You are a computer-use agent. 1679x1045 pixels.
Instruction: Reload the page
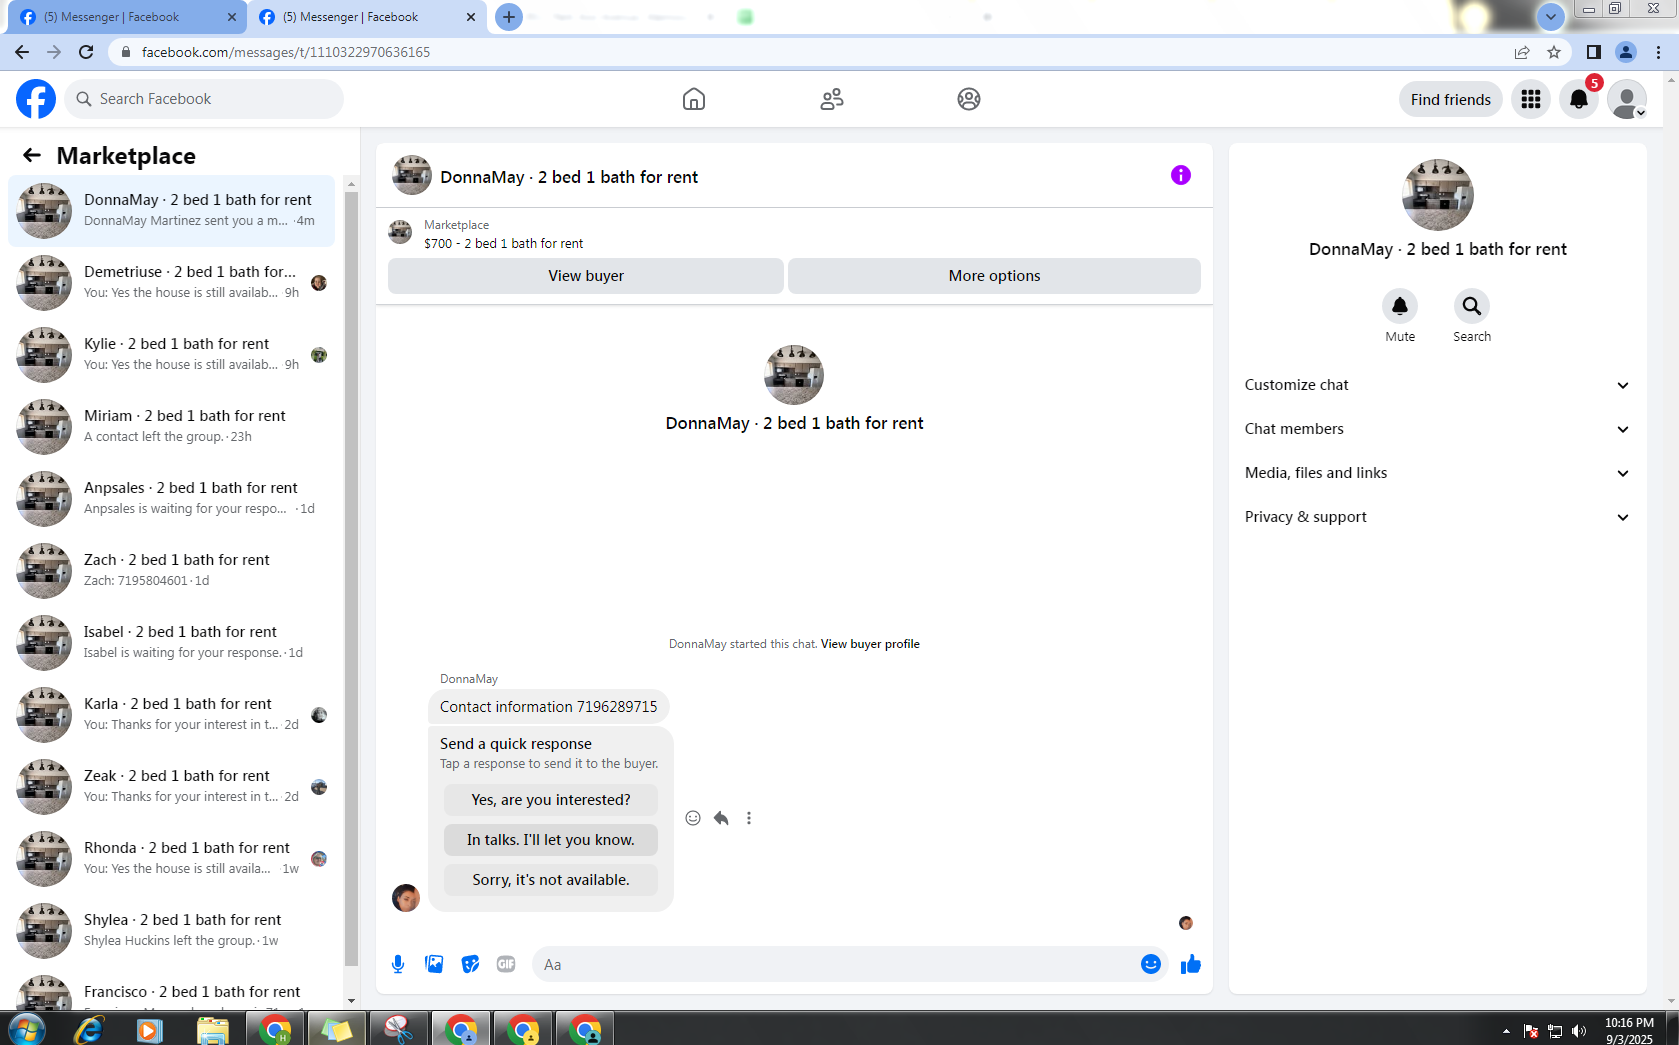click(86, 52)
